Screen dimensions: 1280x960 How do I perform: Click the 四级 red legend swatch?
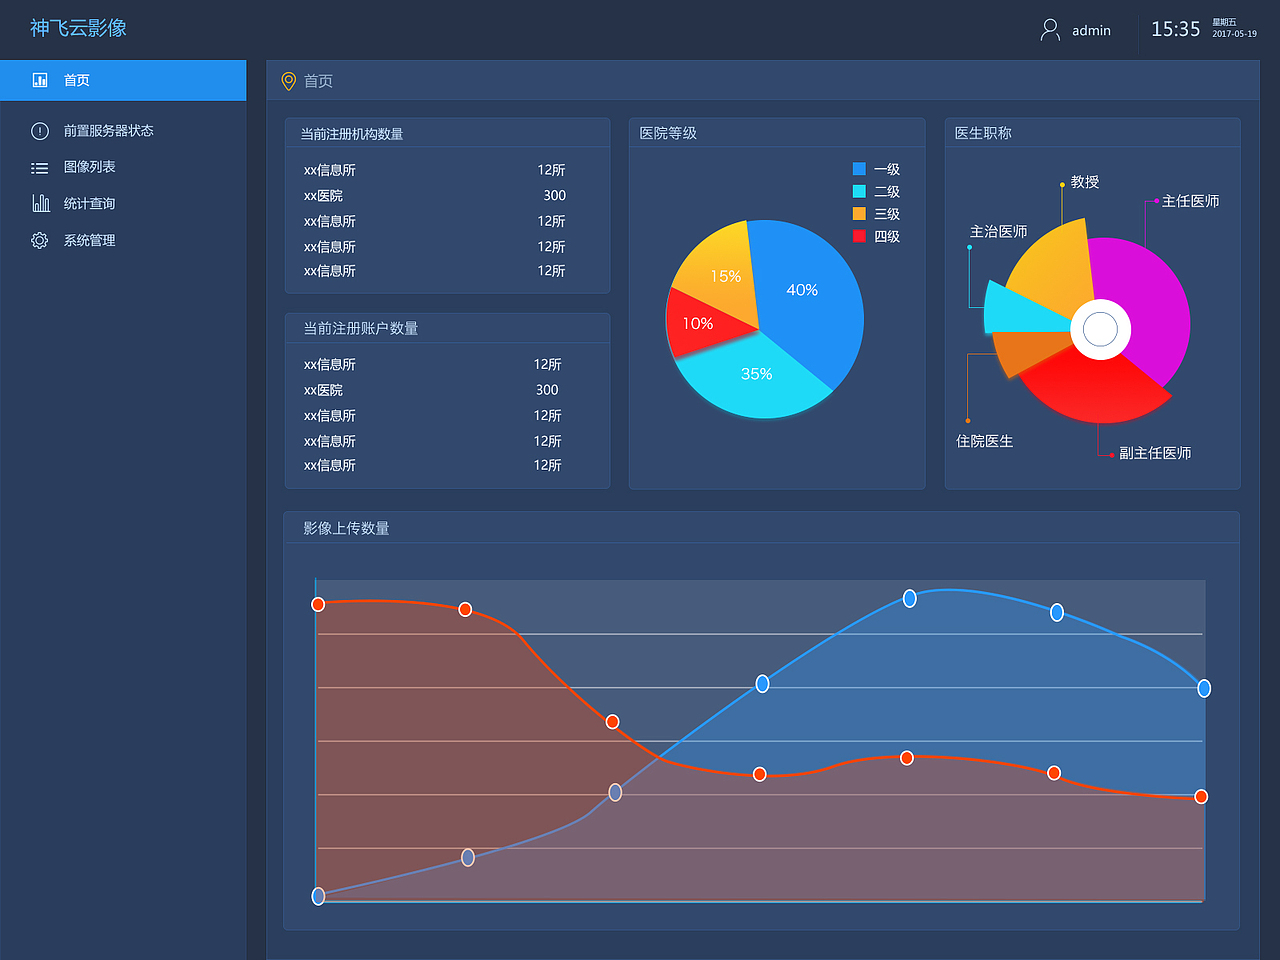(859, 236)
